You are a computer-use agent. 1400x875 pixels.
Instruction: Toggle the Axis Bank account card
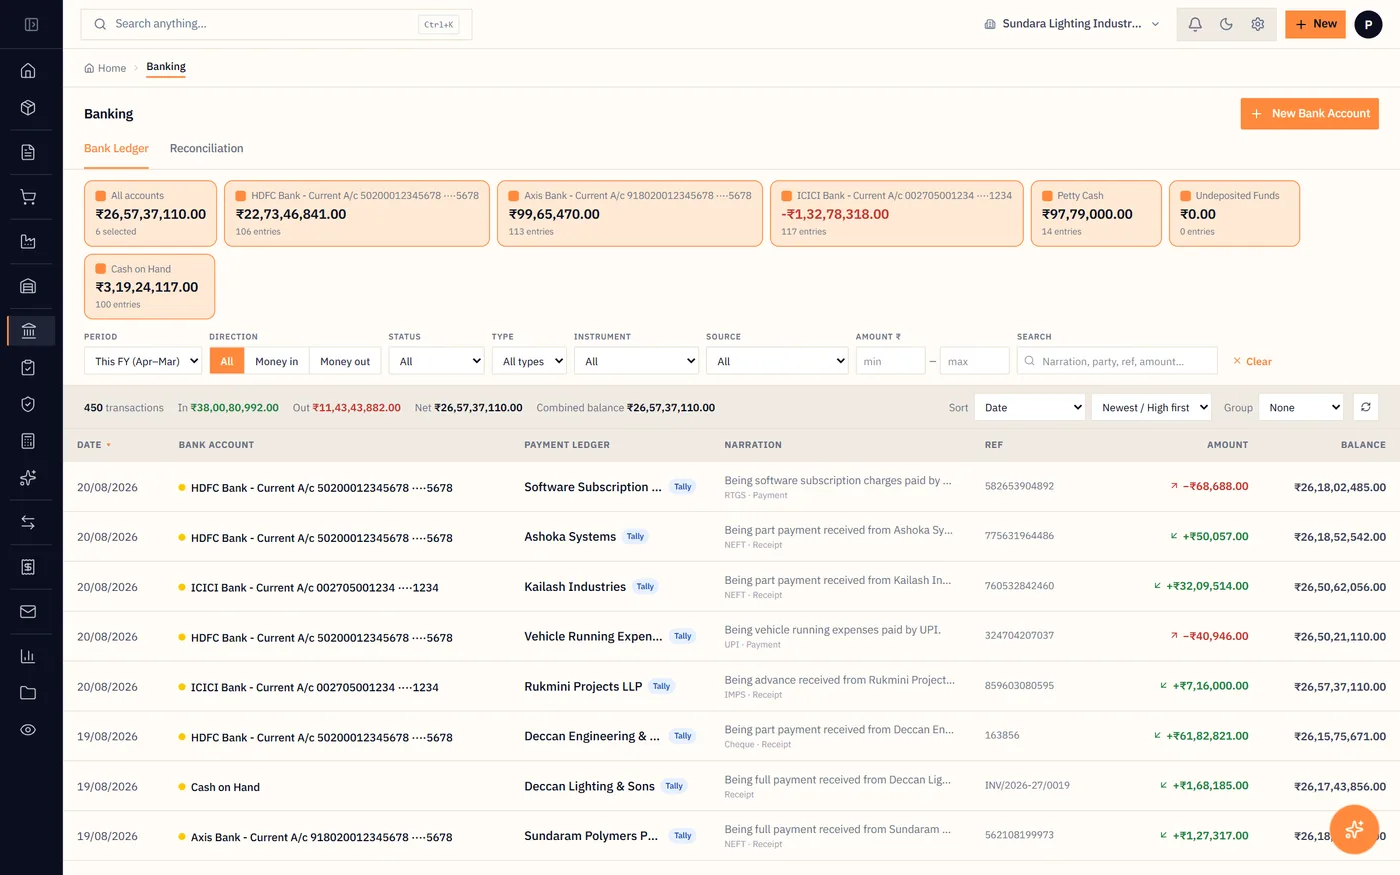click(630, 213)
